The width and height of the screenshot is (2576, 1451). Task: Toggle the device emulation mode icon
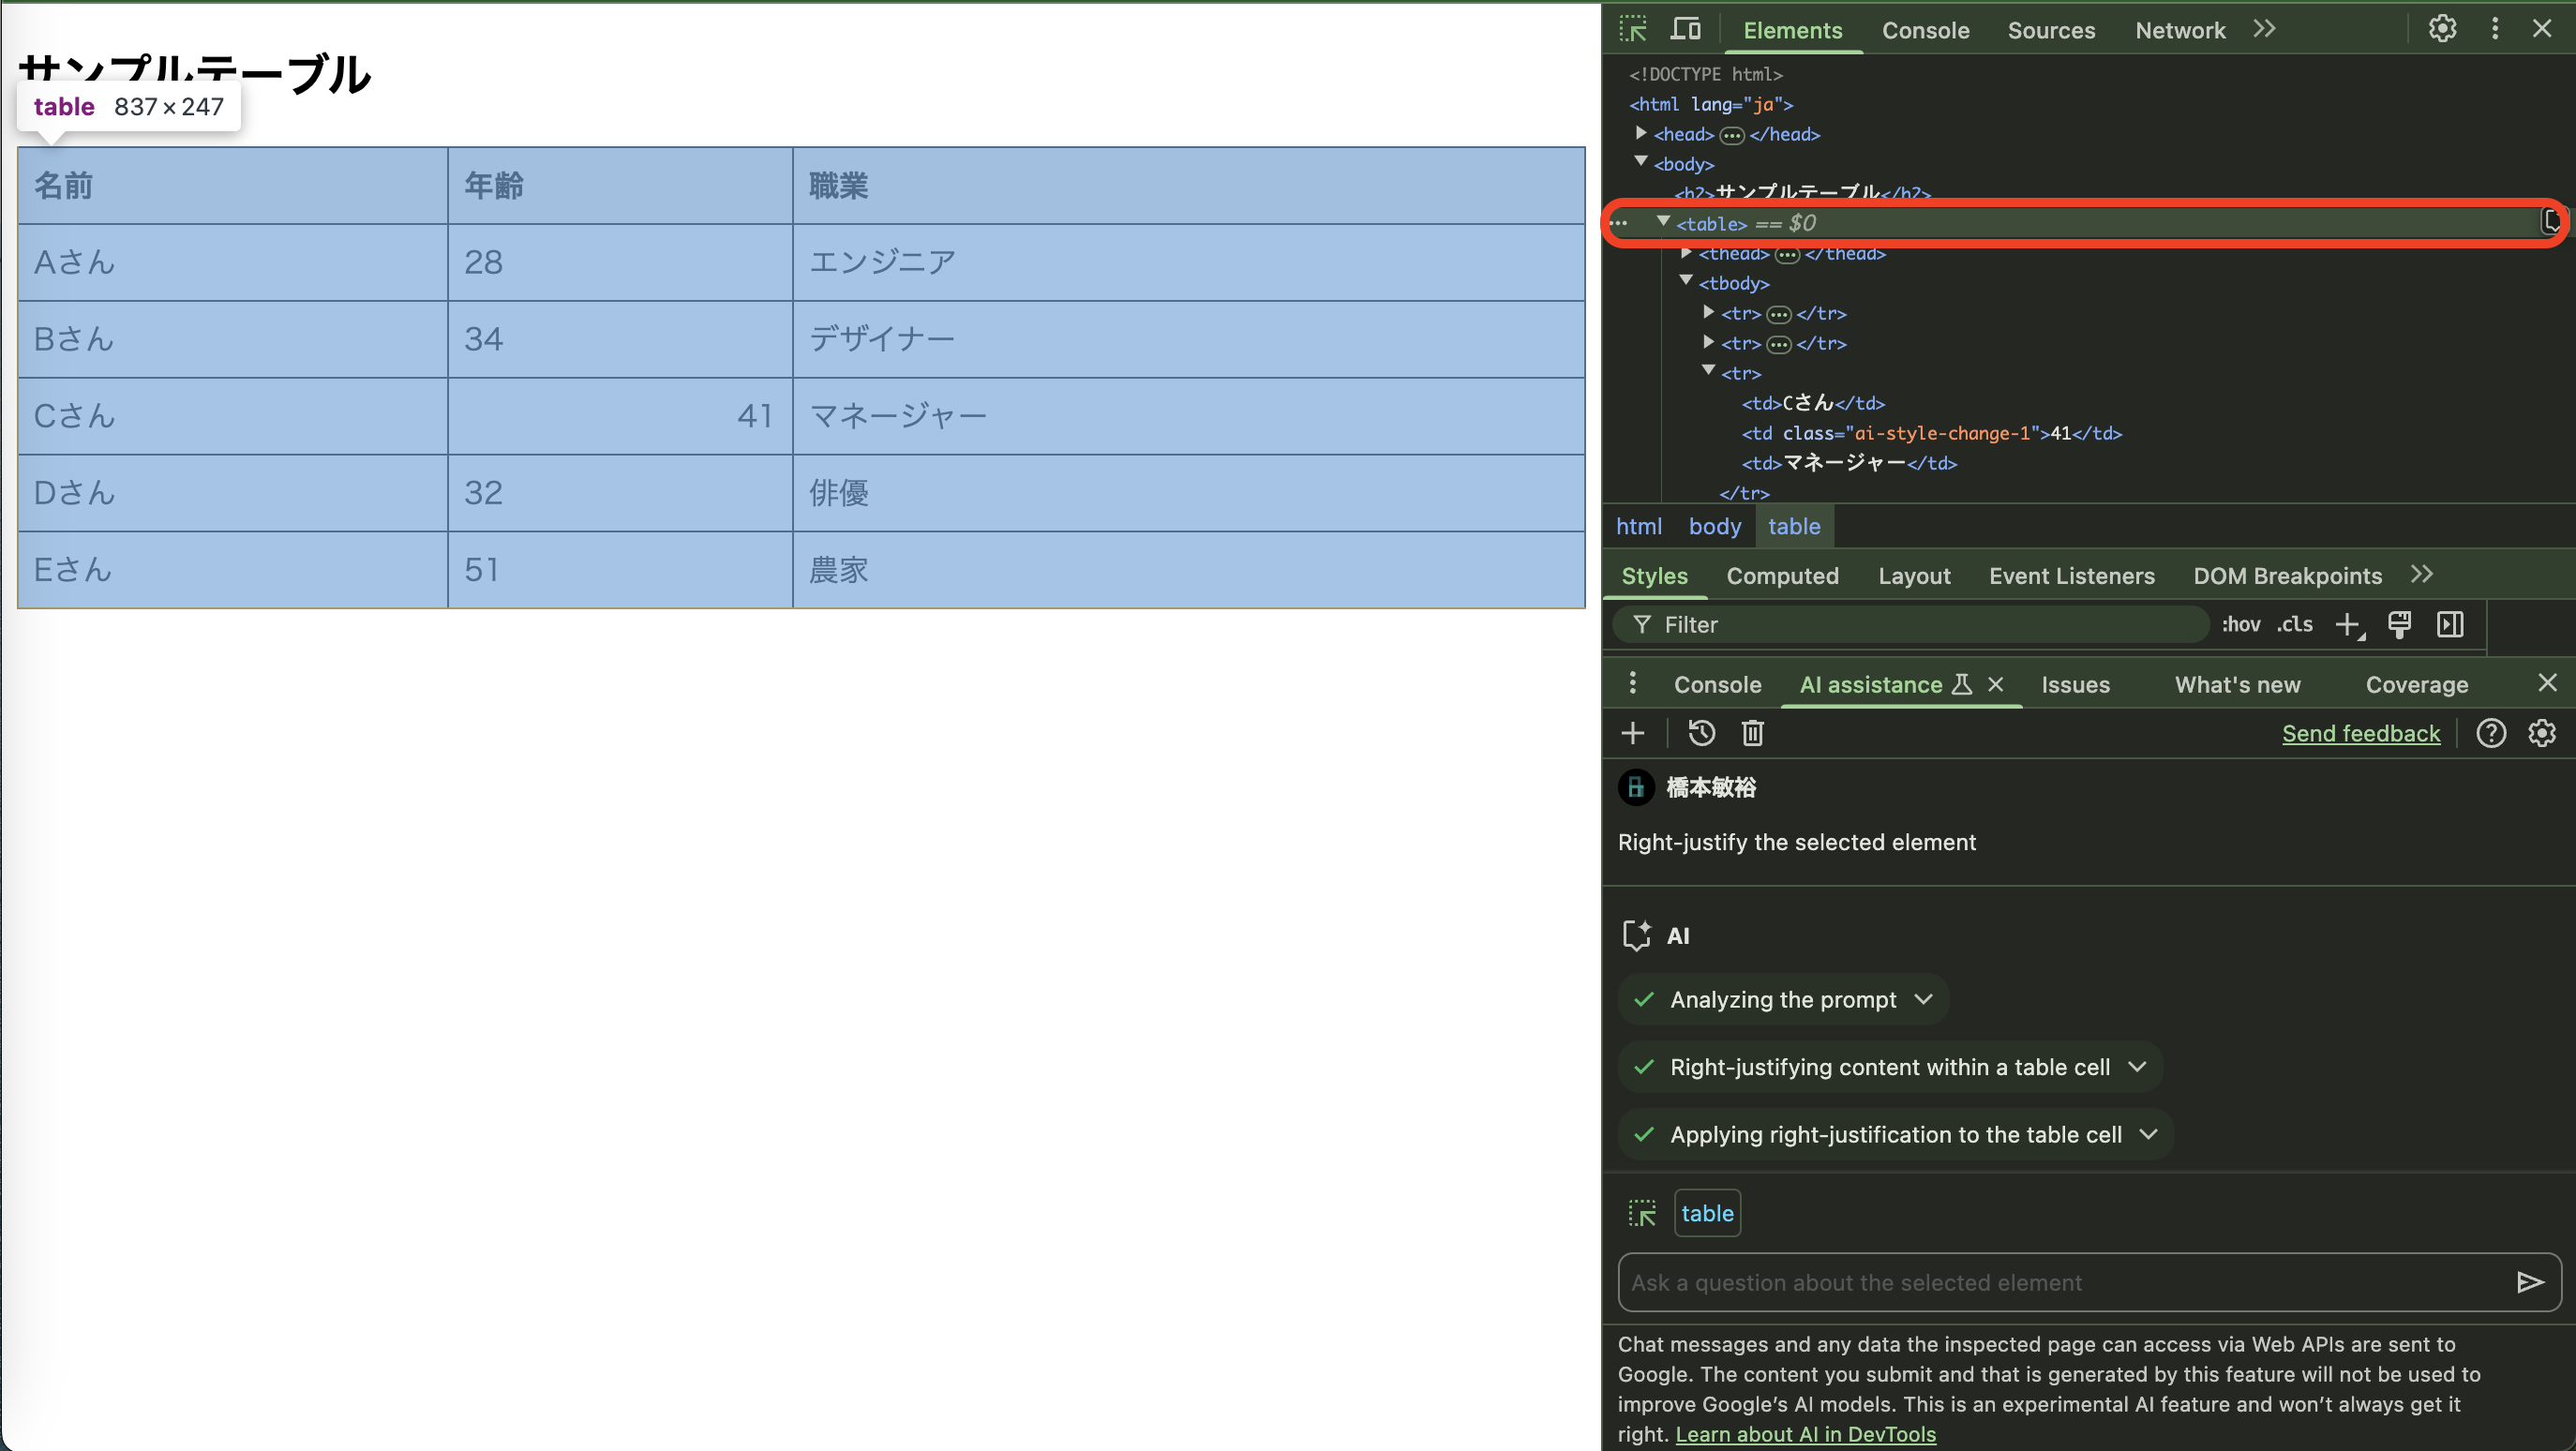point(1685,29)
